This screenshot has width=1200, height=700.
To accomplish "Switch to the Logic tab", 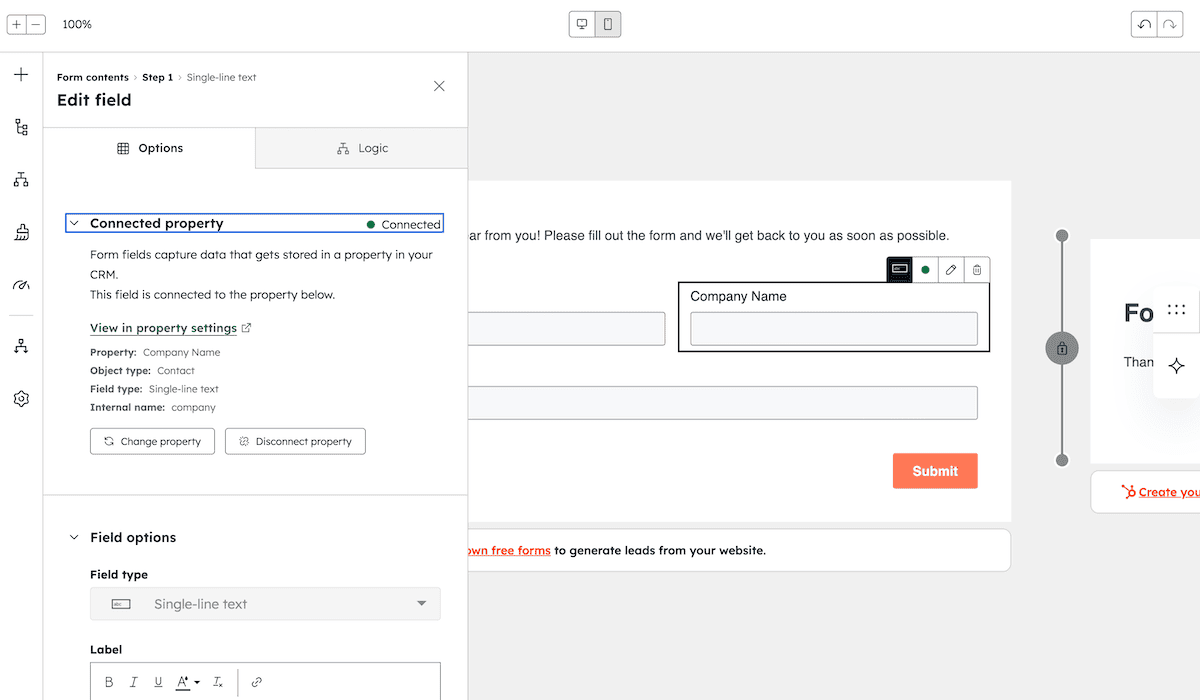I will [x=361, y=148].
